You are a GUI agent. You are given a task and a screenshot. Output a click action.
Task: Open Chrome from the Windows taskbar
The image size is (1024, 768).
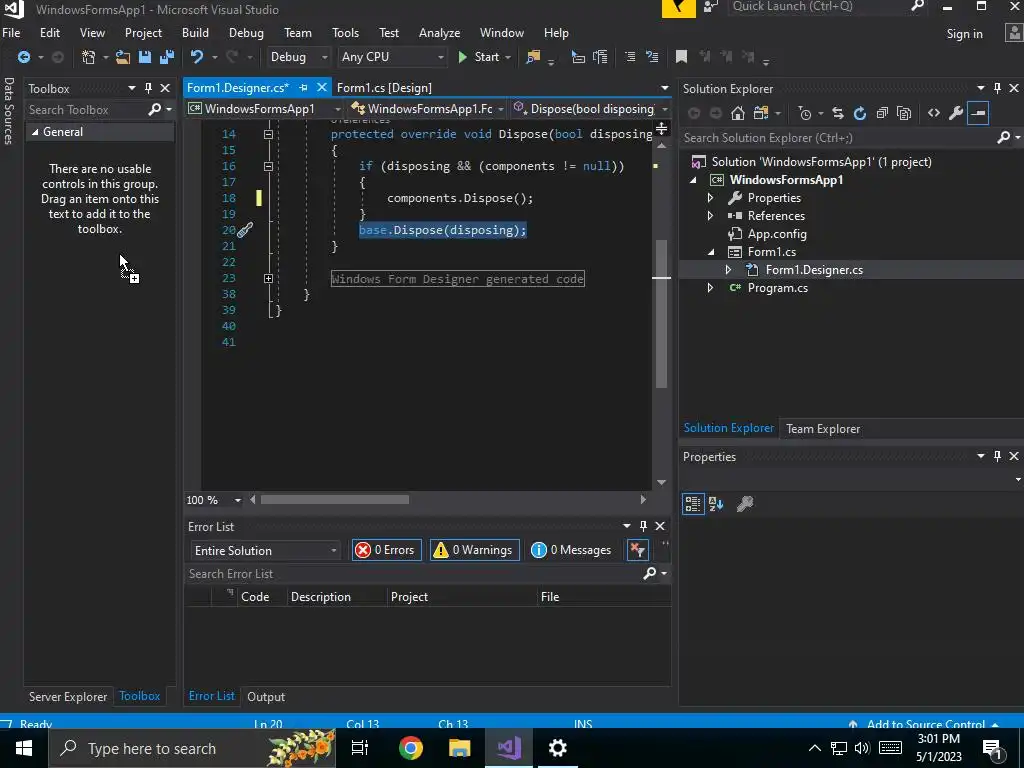tap(411, 748)
